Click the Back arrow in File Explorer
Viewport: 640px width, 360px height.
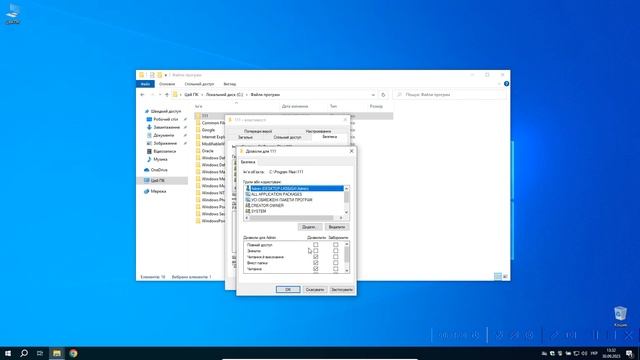coord(142,95)
